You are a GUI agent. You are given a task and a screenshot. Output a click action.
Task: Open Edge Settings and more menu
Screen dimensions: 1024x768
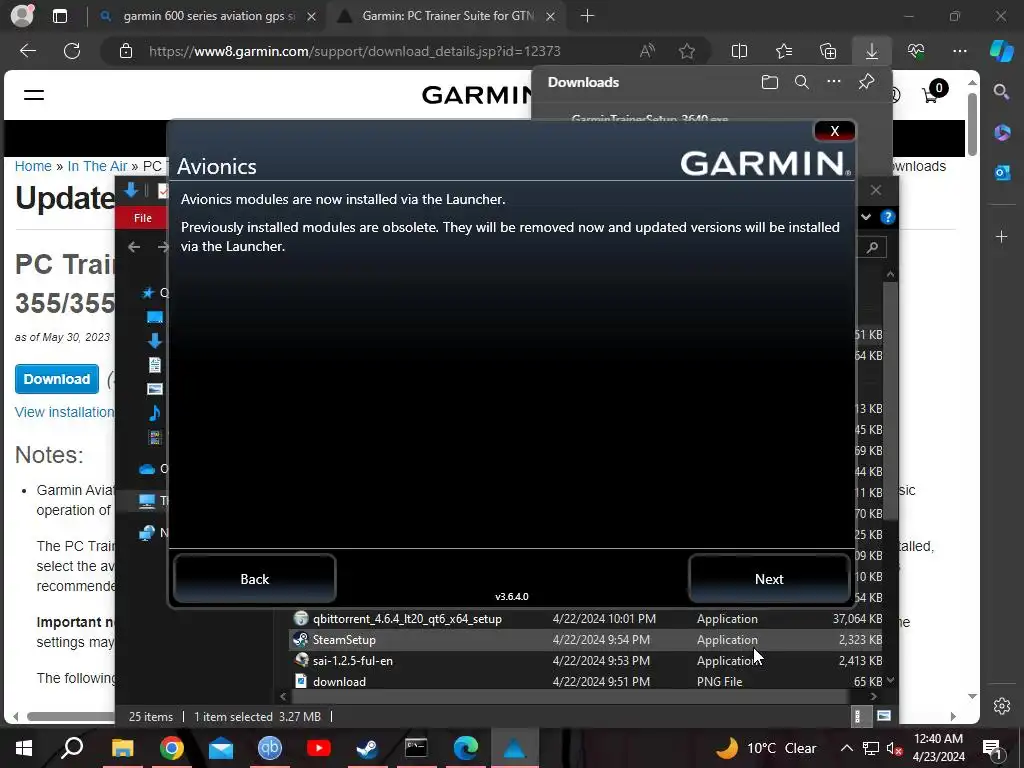pos(960,51)
